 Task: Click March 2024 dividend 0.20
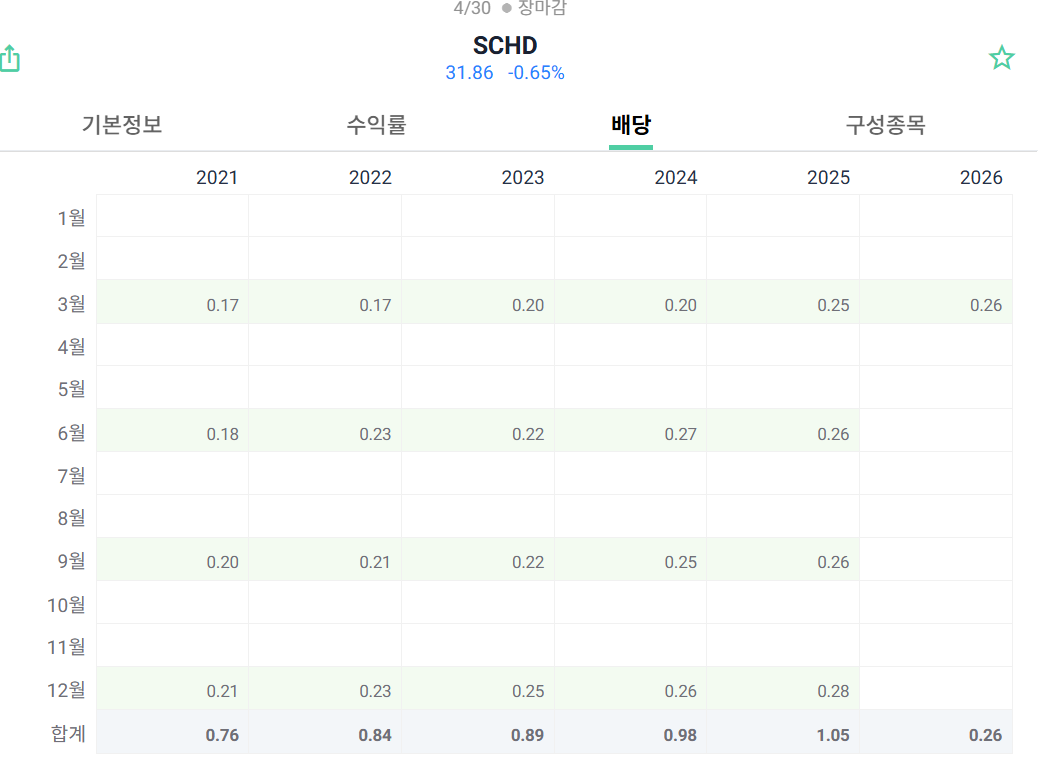click(x=680, y=305)
